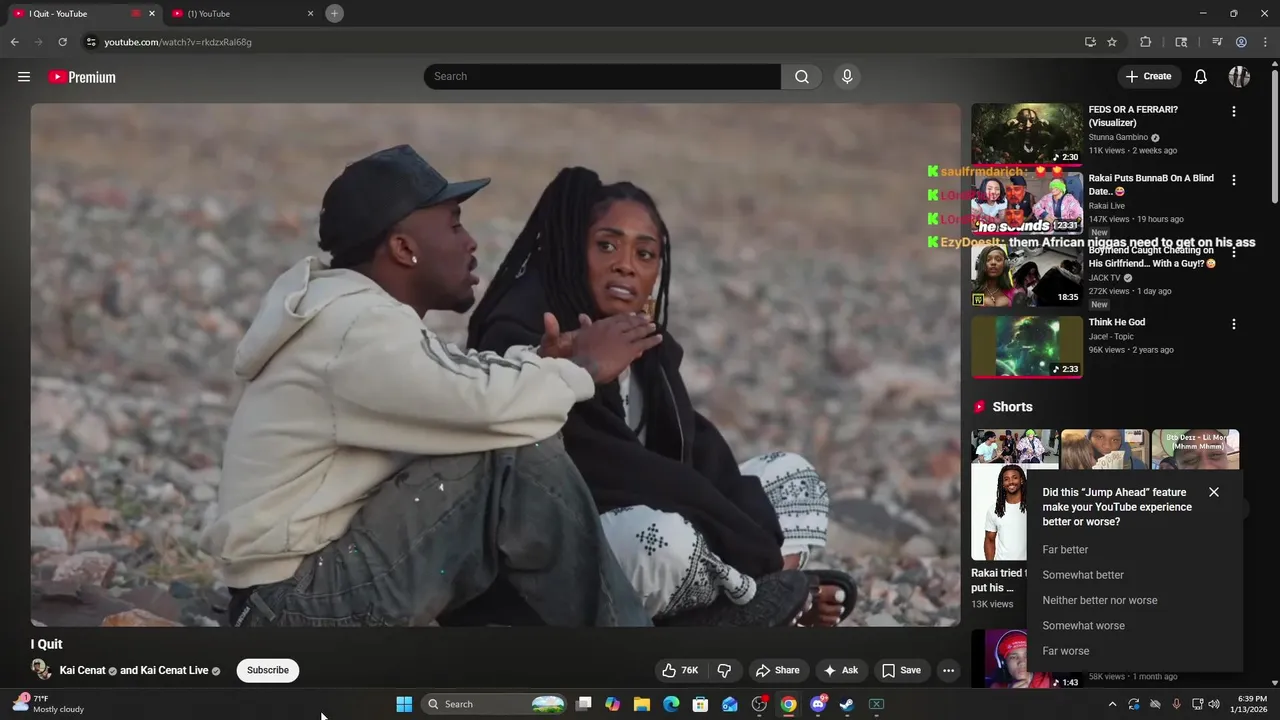Image resolution: width=1280 pixels, height=720 pixels.
Task: Click the Ask button
Action: tap(840, 670)
